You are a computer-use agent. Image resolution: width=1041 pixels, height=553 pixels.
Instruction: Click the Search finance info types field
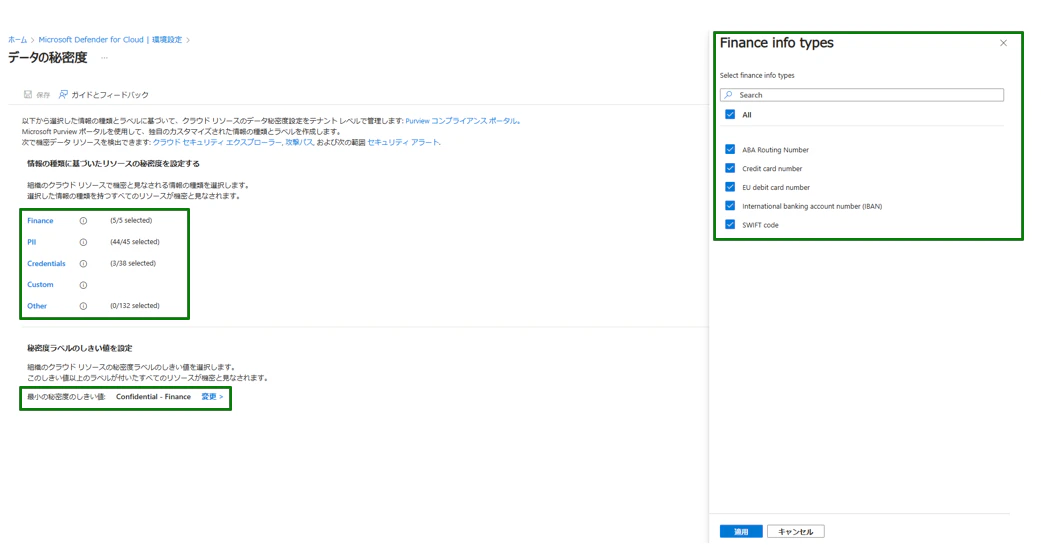click(x=862, y=95)
